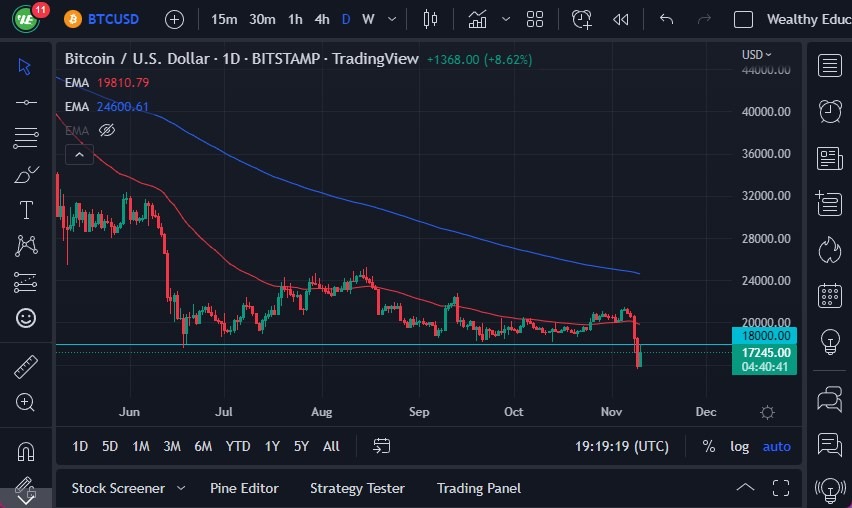Expand the timeframe interval dropdown arrow
Viewport: 852px width, 508px height.
click(391, 19)
